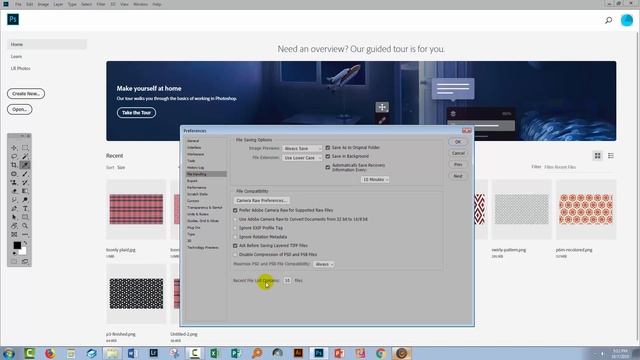
Task: Select Transparency & Gamut preferences category
Action: point(204,207)
